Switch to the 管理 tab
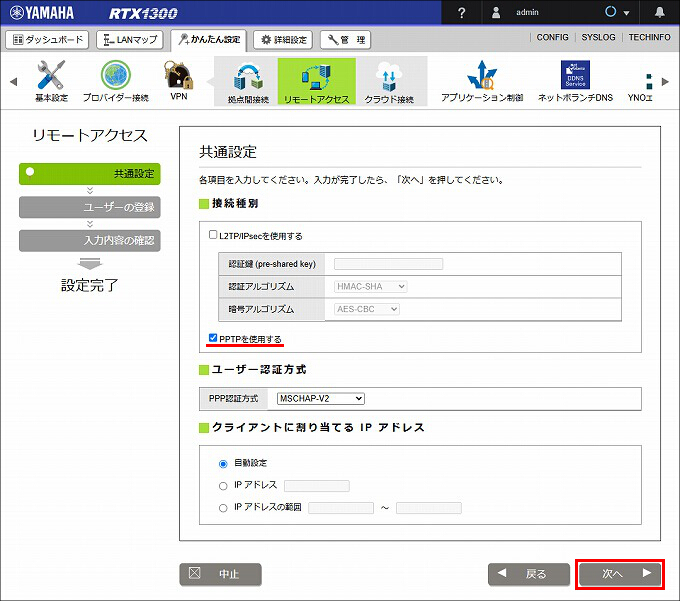The height and width of the screenshot is (601, 680). pos(346,40)
